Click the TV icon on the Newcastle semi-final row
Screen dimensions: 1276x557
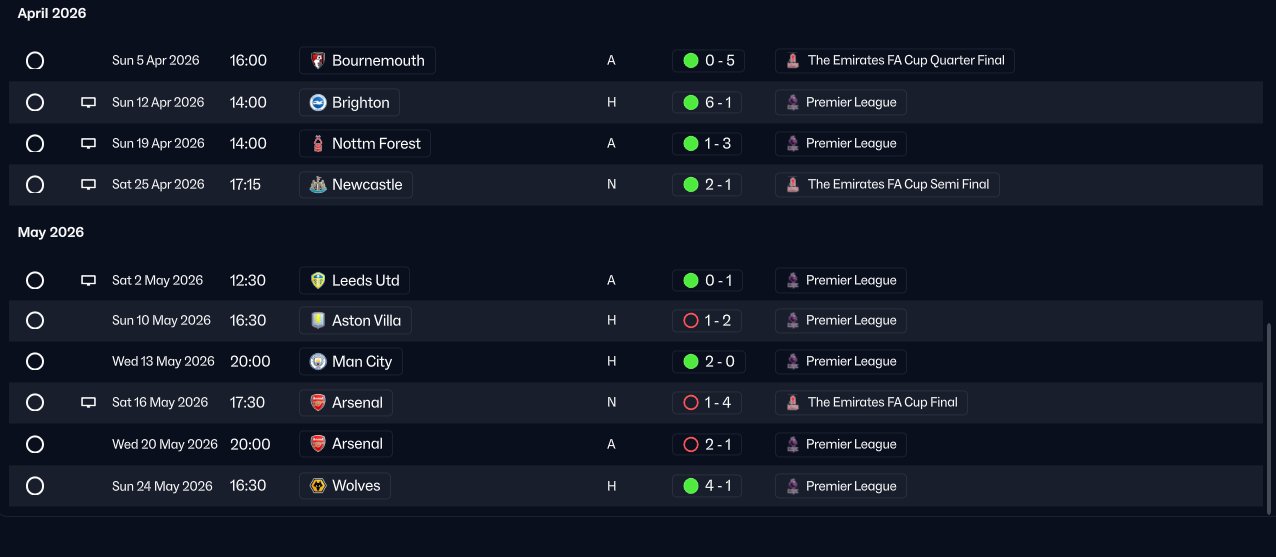[88, 184]
